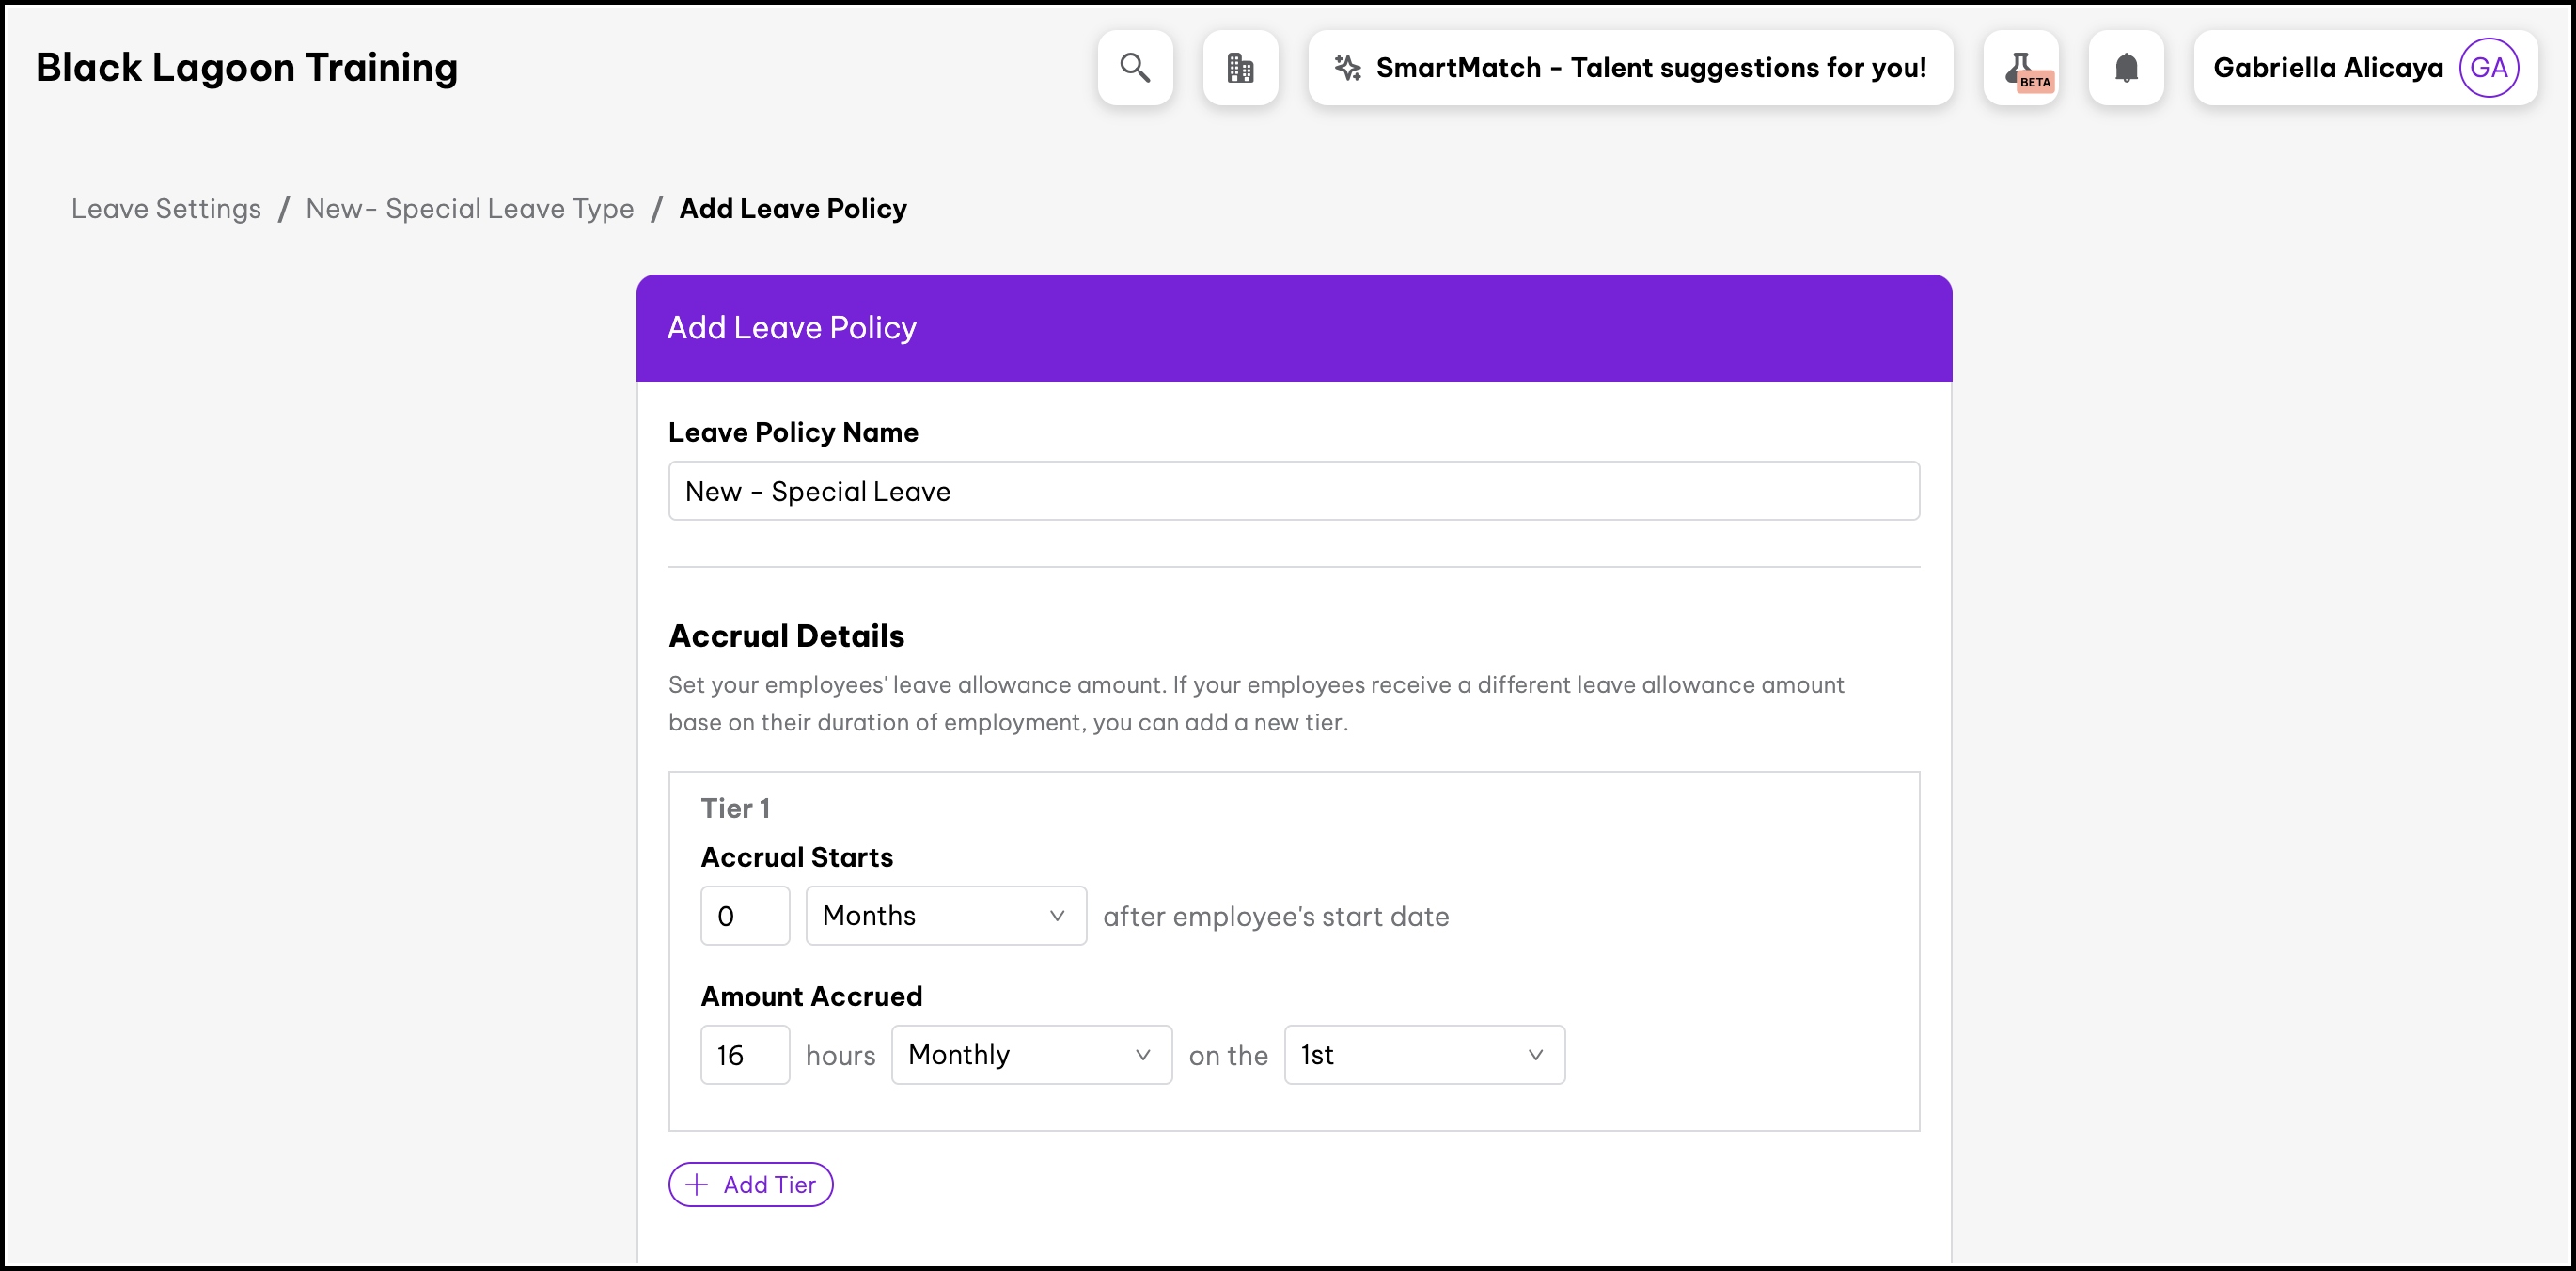Open the Gabriella Alicaya profile menu

[x=2327, y=68]
